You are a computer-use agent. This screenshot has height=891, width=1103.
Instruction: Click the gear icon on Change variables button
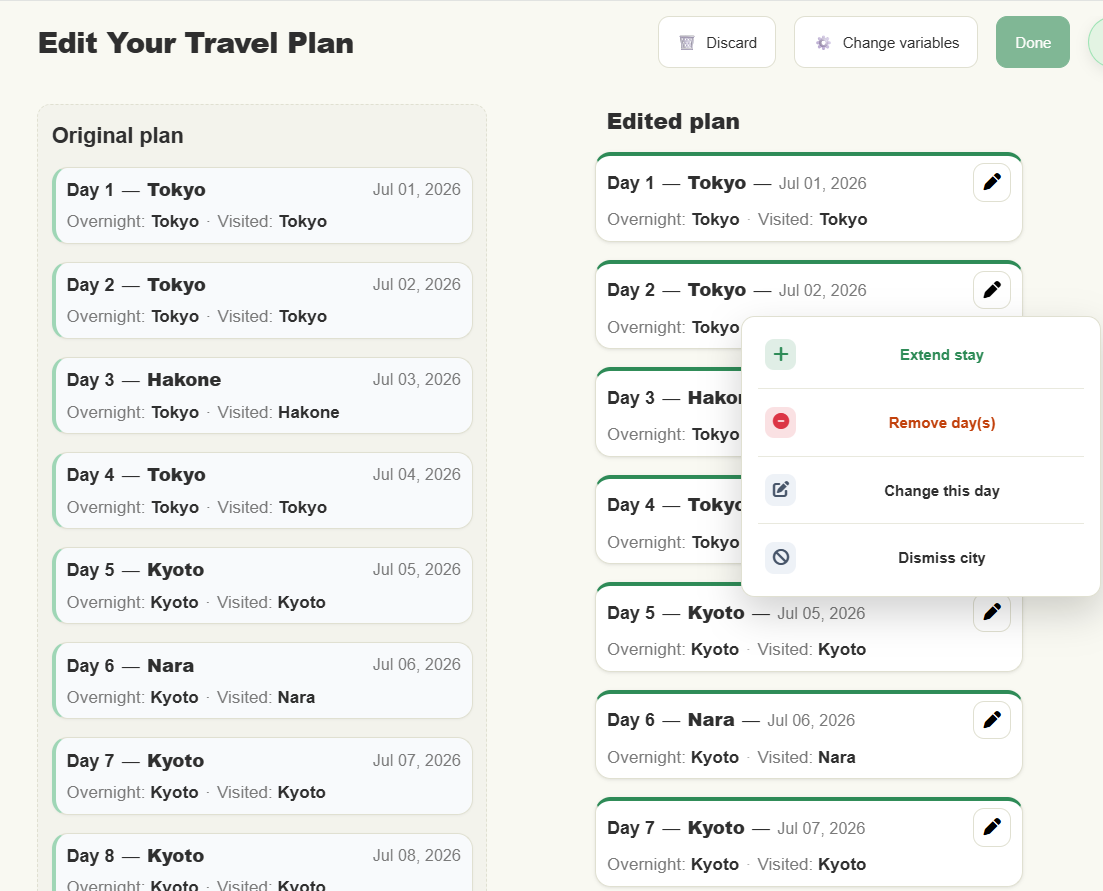tap(822, 42)
